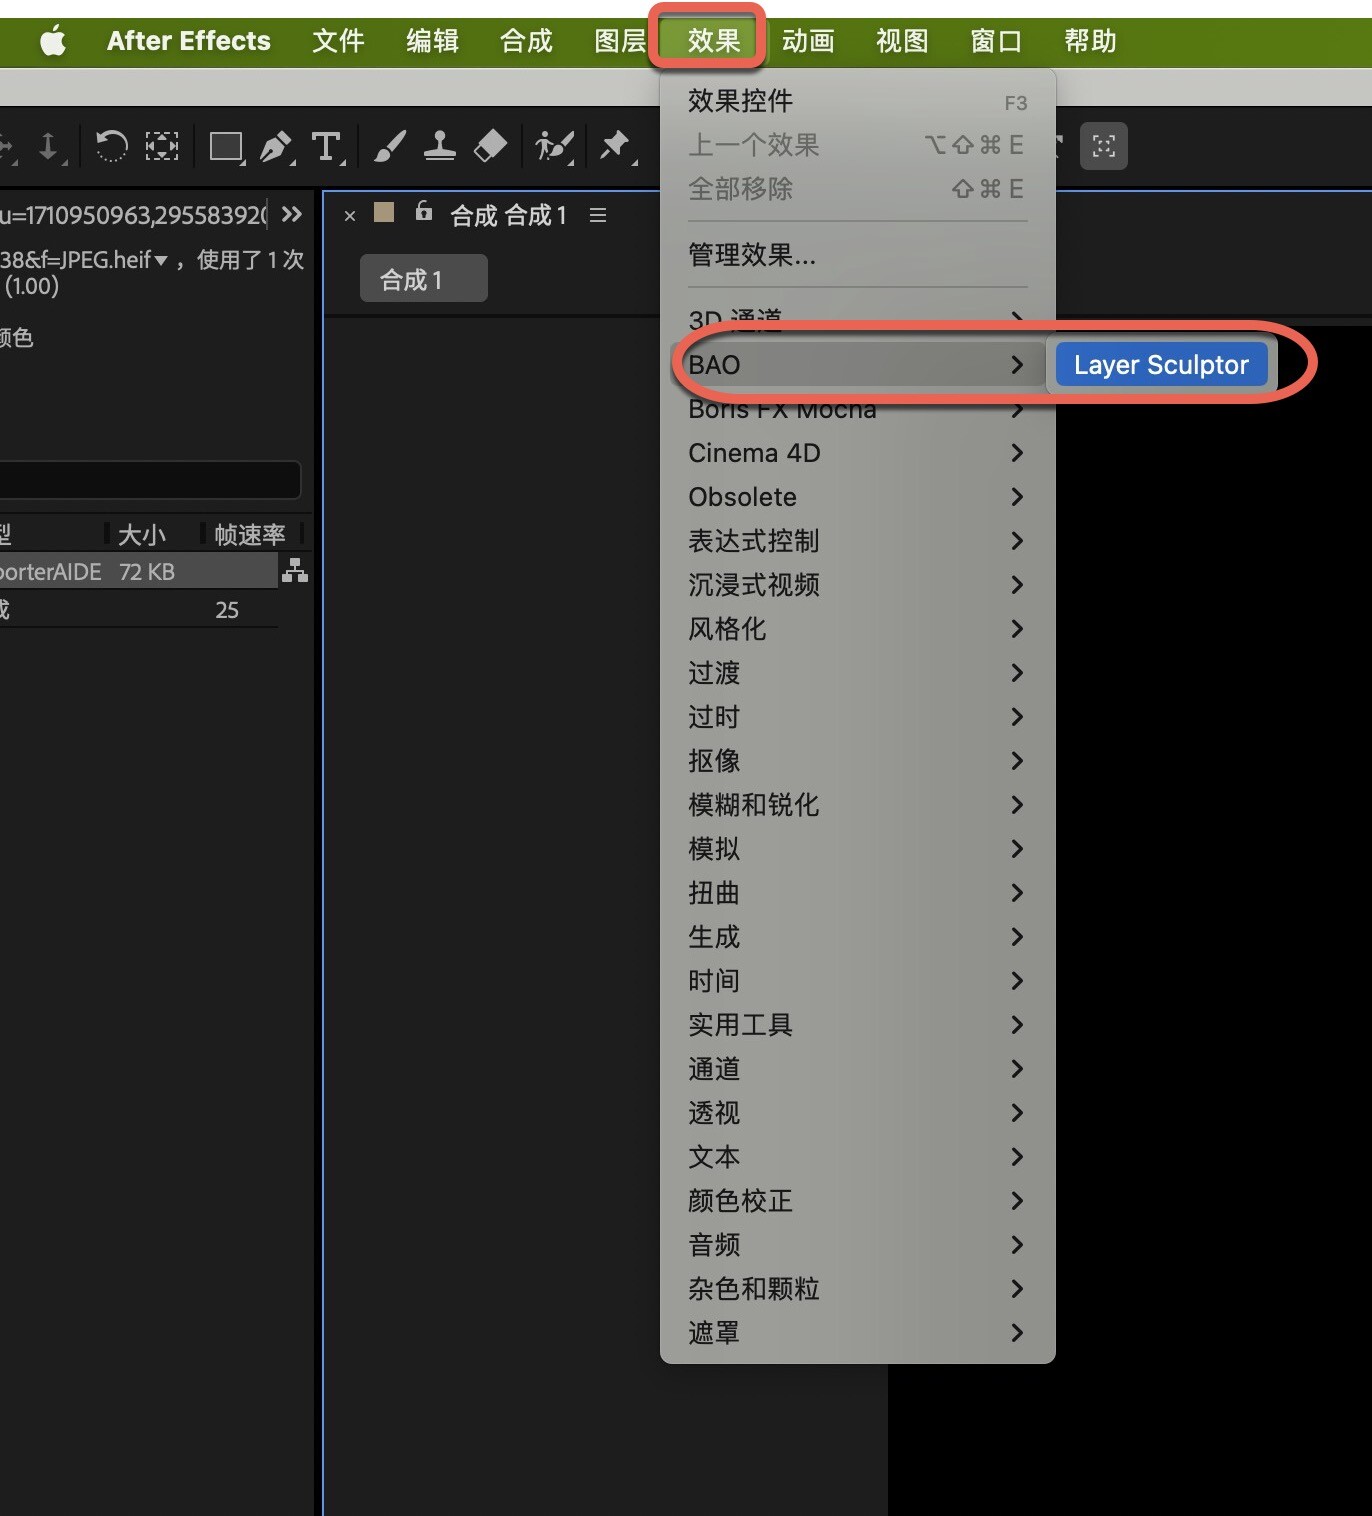Open the 实用工具 effects category
This screenshot has height=1516, width=1372.
point(858,1025)
